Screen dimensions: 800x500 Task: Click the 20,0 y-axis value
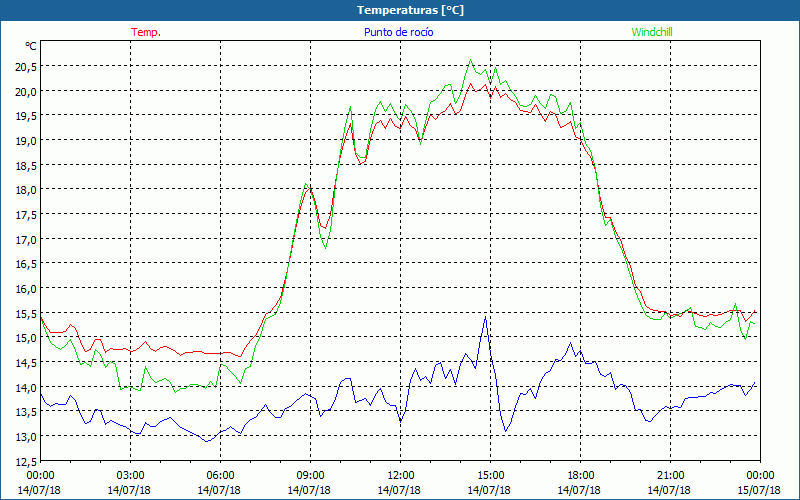point(27,91)
